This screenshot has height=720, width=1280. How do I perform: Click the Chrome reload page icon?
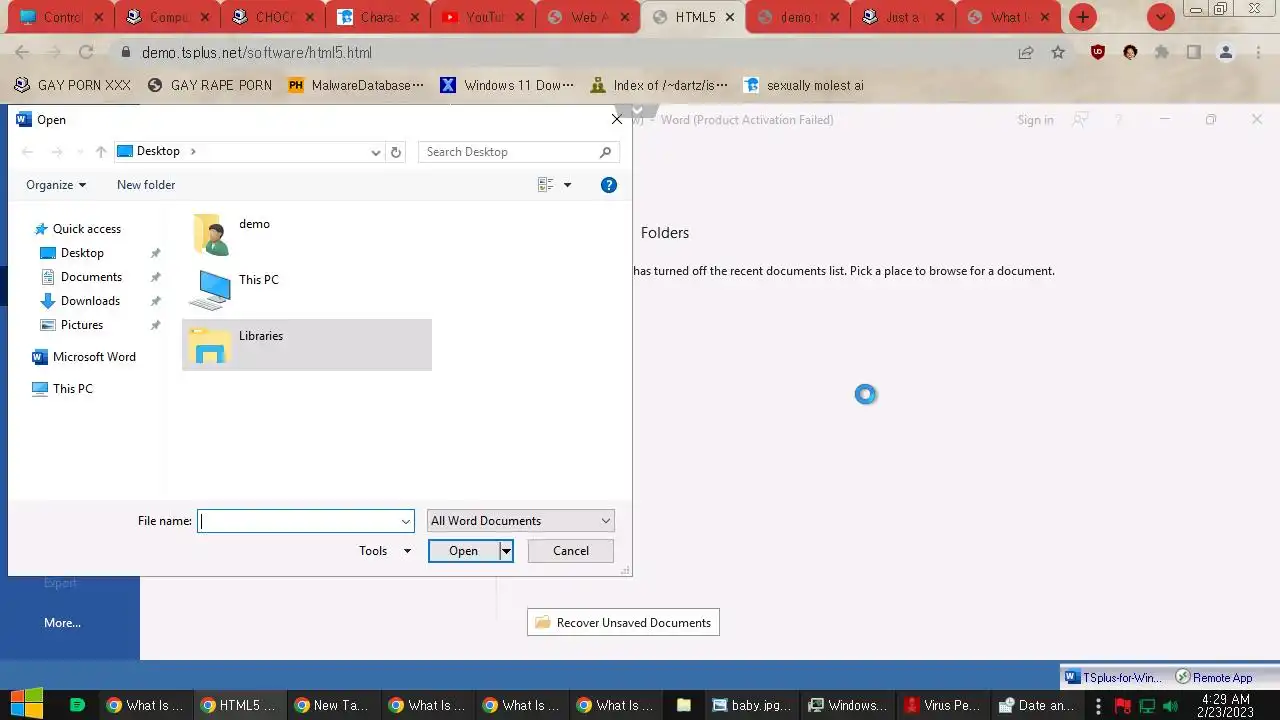[86, 52]
